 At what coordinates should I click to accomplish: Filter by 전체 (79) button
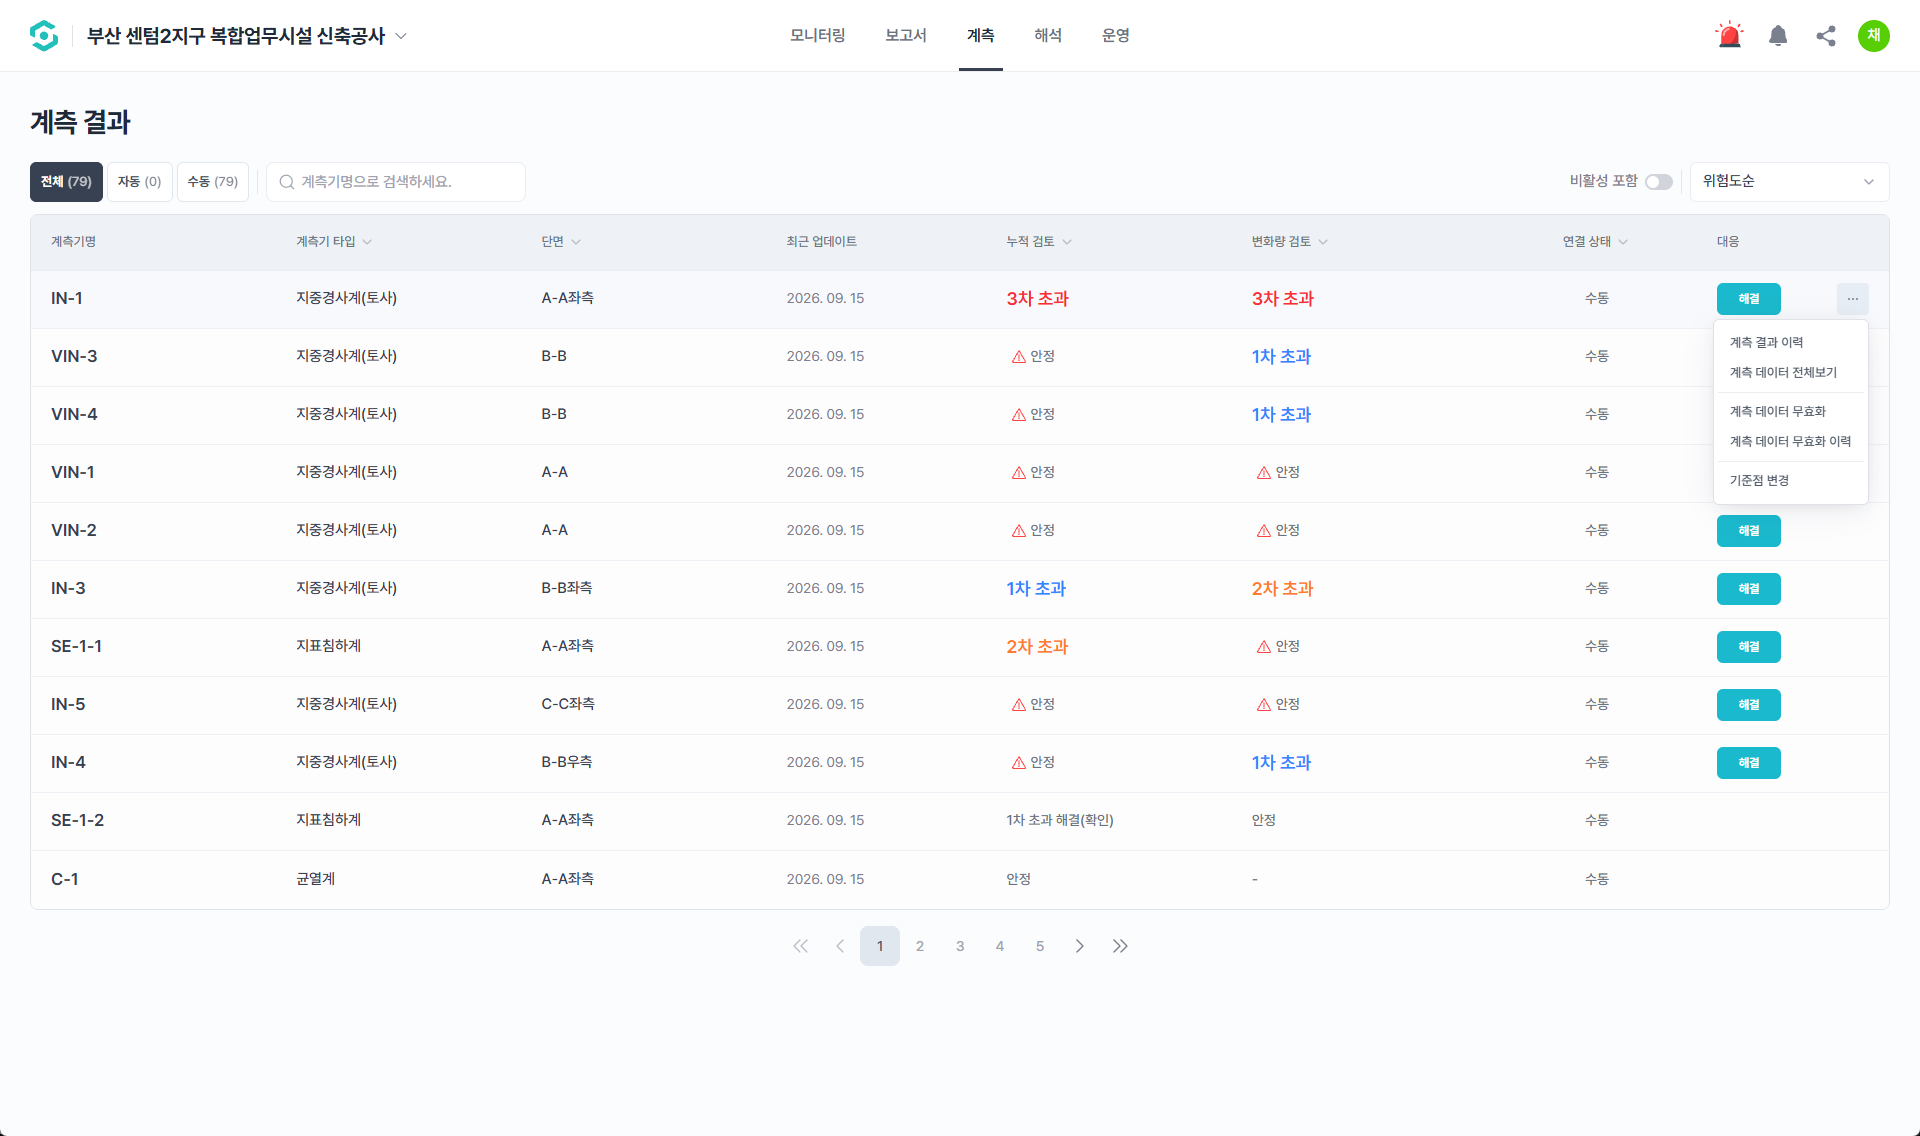(66, 182)
